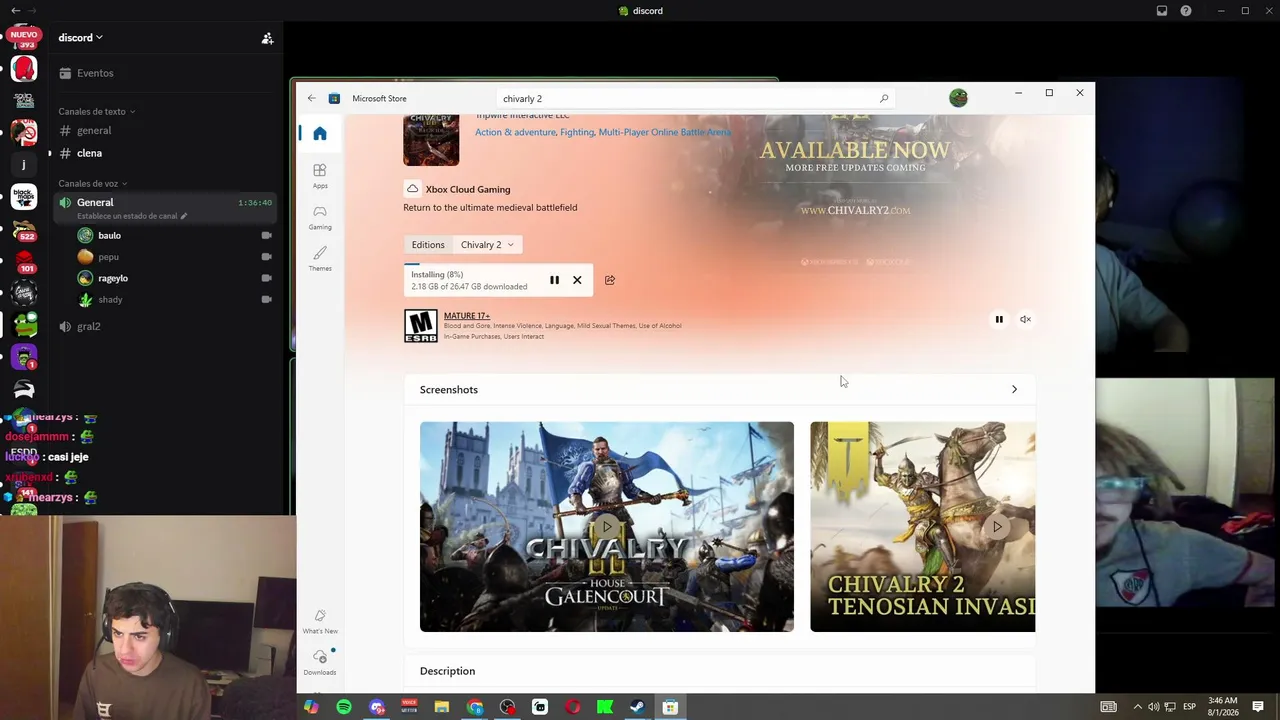The height and width of the screenshot is (720, 1280).
Task: Click the install progress bar
Action: (x=498, y=265)
